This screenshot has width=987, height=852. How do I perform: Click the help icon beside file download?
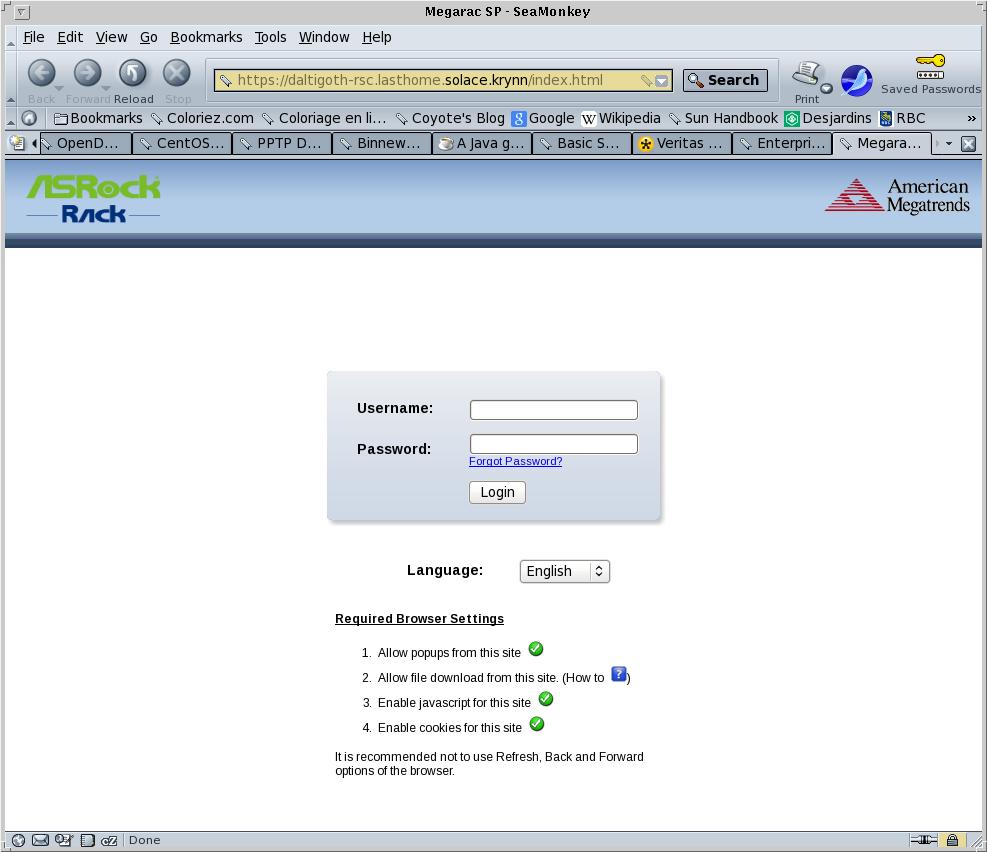pos(619,675)
